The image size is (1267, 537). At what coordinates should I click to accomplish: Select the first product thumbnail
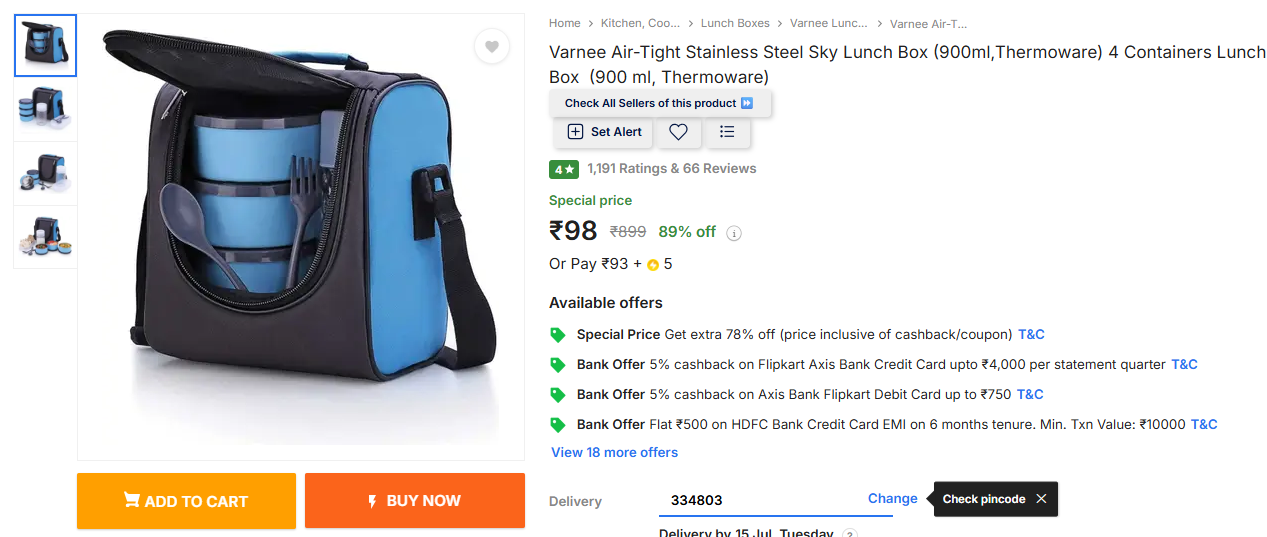coord(45,46)
